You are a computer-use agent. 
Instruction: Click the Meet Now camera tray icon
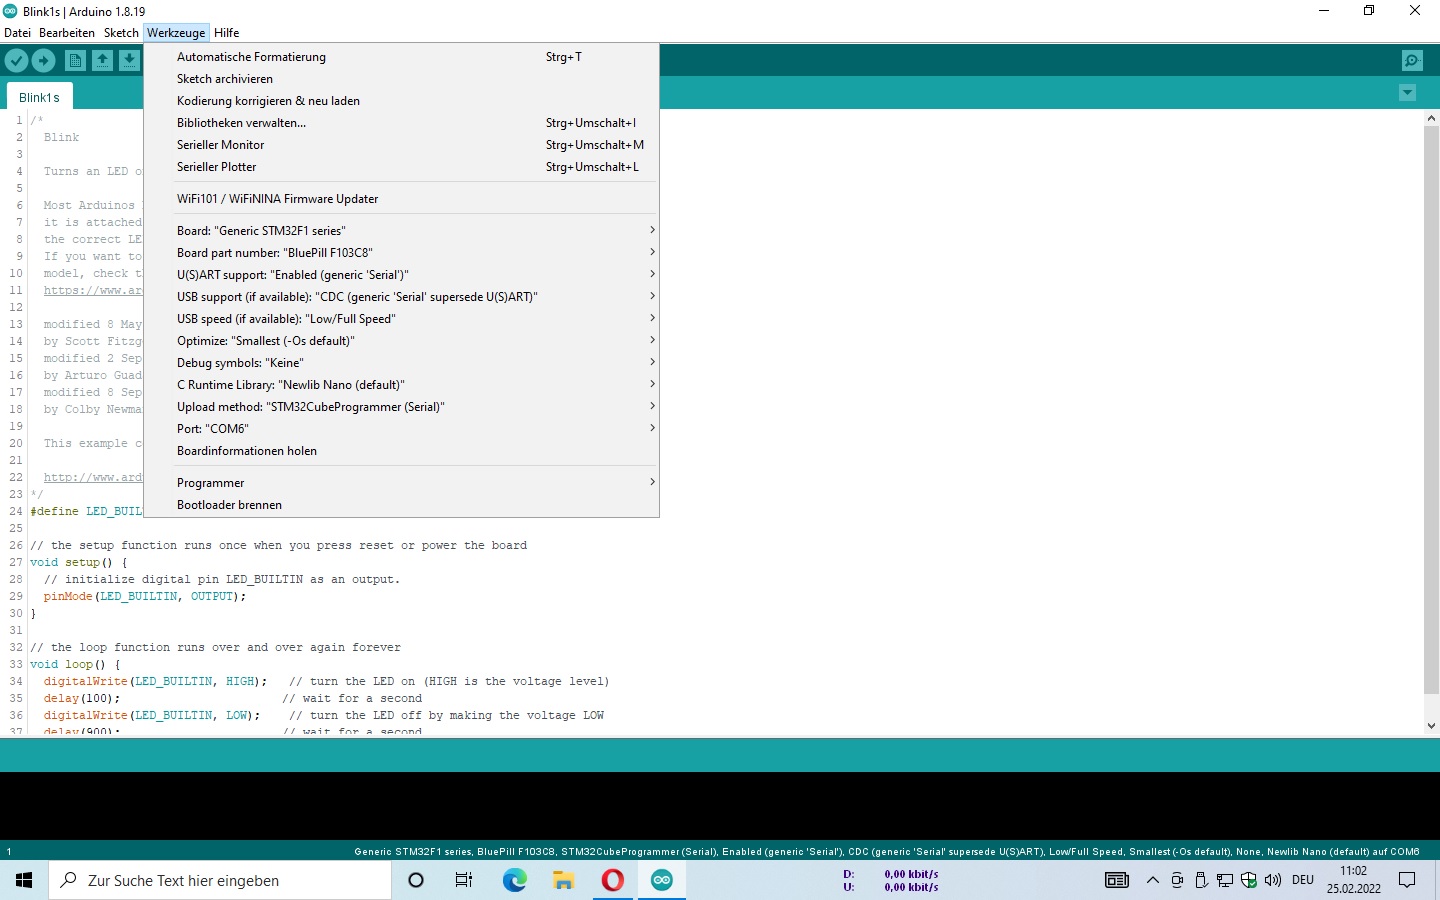click(x=1177, y=880)
